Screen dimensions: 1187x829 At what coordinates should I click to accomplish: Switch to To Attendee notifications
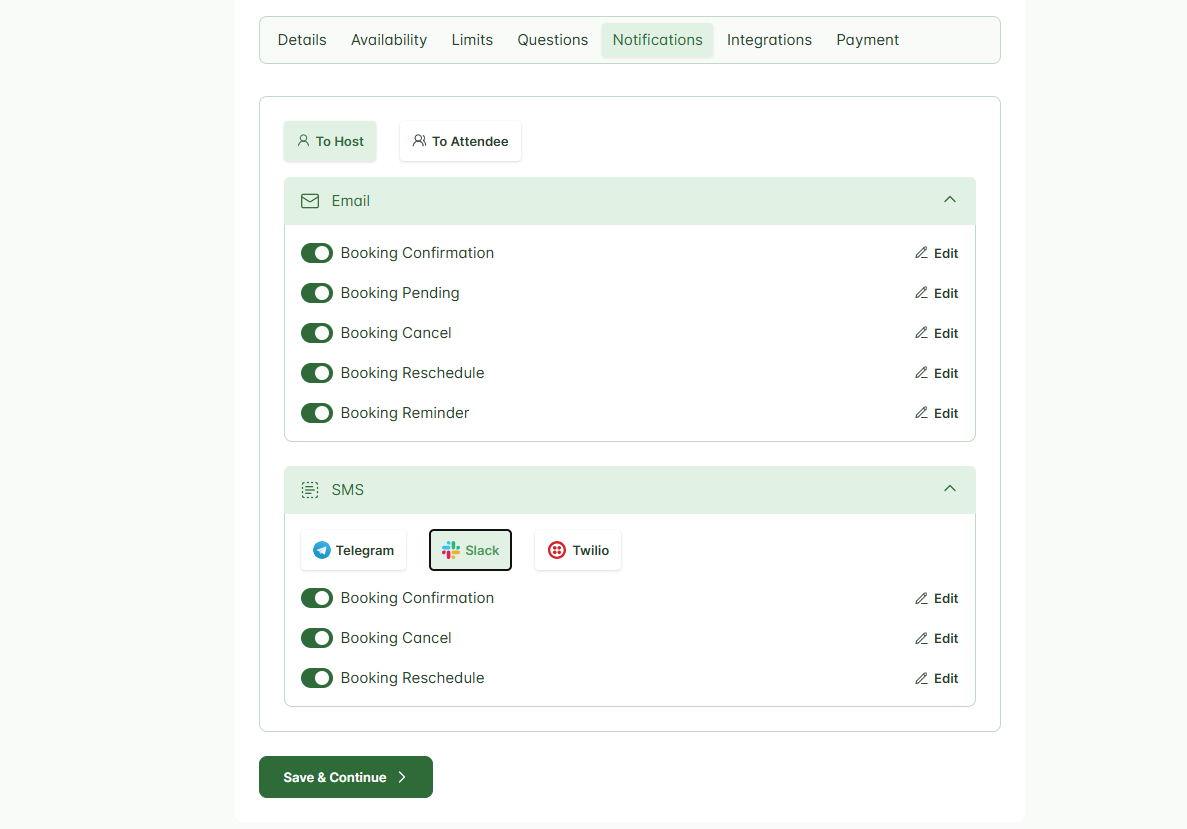coord(460,142)
